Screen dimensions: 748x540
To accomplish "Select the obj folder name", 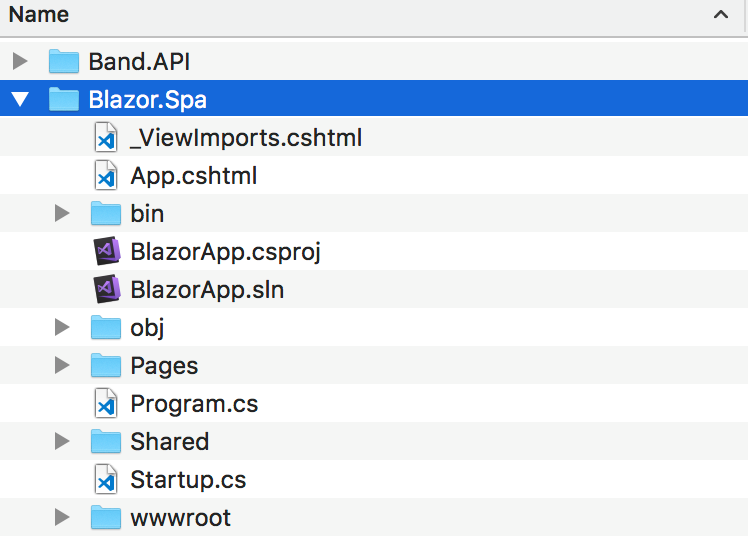I will click(x=147, y=328).
